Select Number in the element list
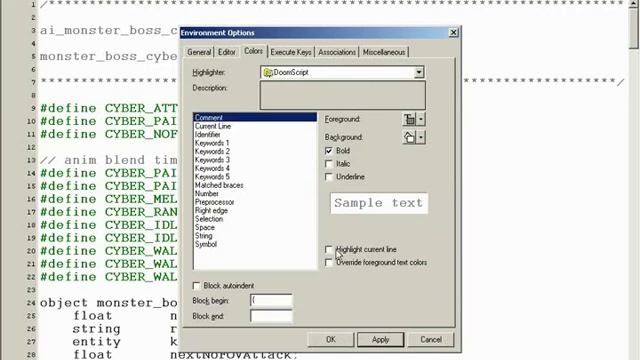Image resolution: width=640 pixels, height=360 pixels. tap(255, 193)
